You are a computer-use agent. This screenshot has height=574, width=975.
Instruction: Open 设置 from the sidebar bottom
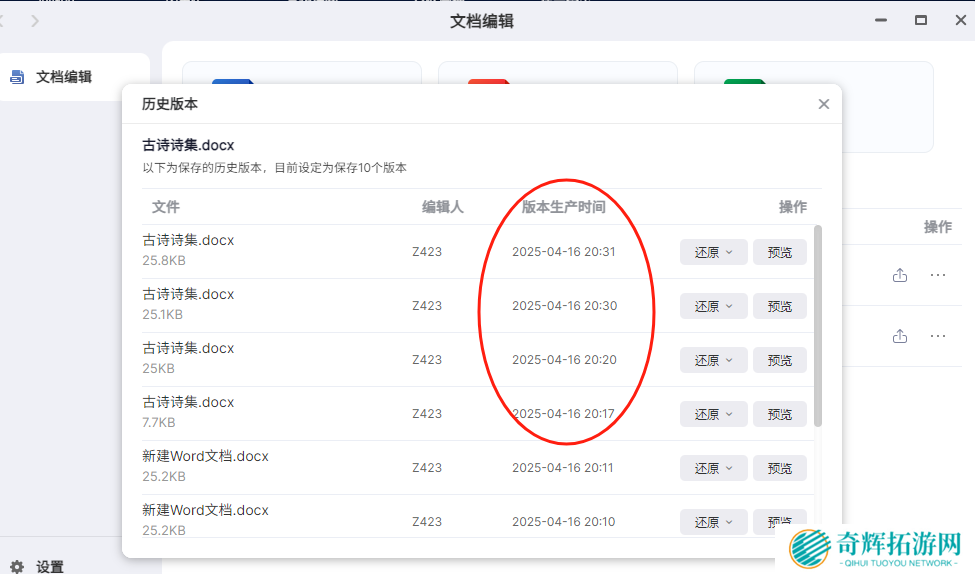50,567
